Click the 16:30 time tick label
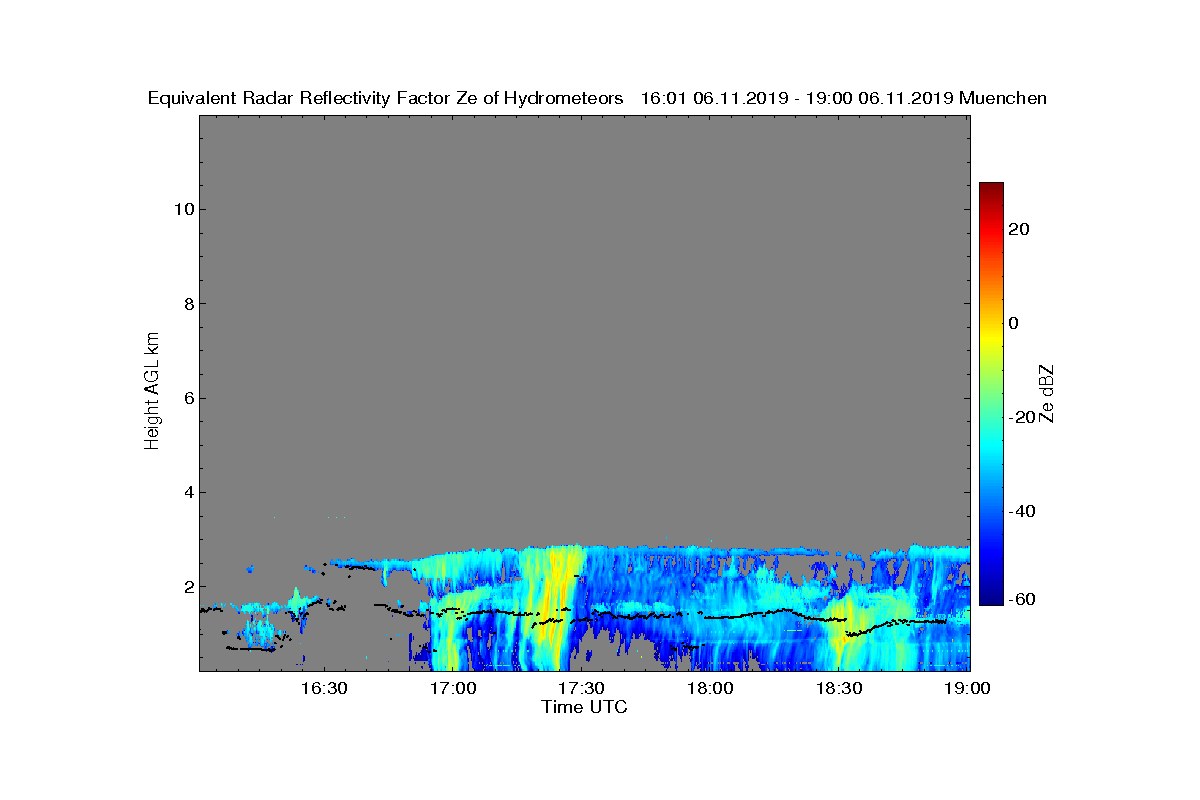This screenshot has height=800, width=1200. click(x=324, y=689)
